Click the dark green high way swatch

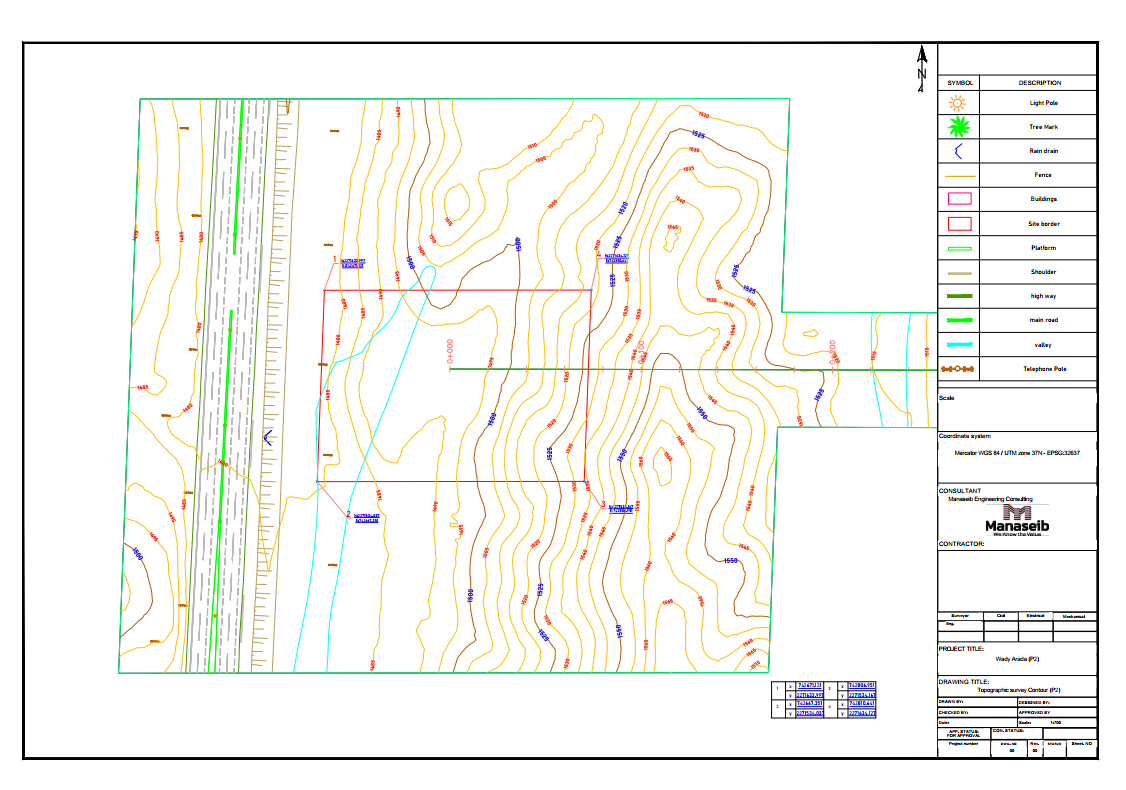[958, 296]
